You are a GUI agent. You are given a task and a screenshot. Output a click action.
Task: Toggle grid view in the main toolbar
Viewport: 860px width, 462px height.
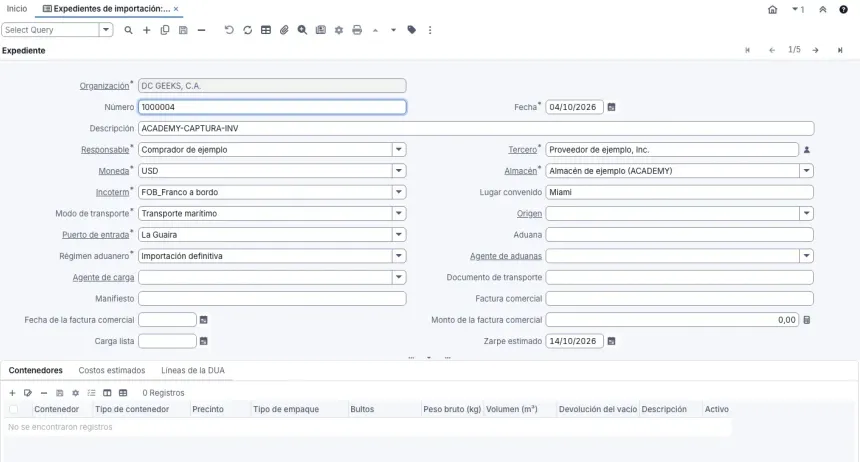(266, 30)
